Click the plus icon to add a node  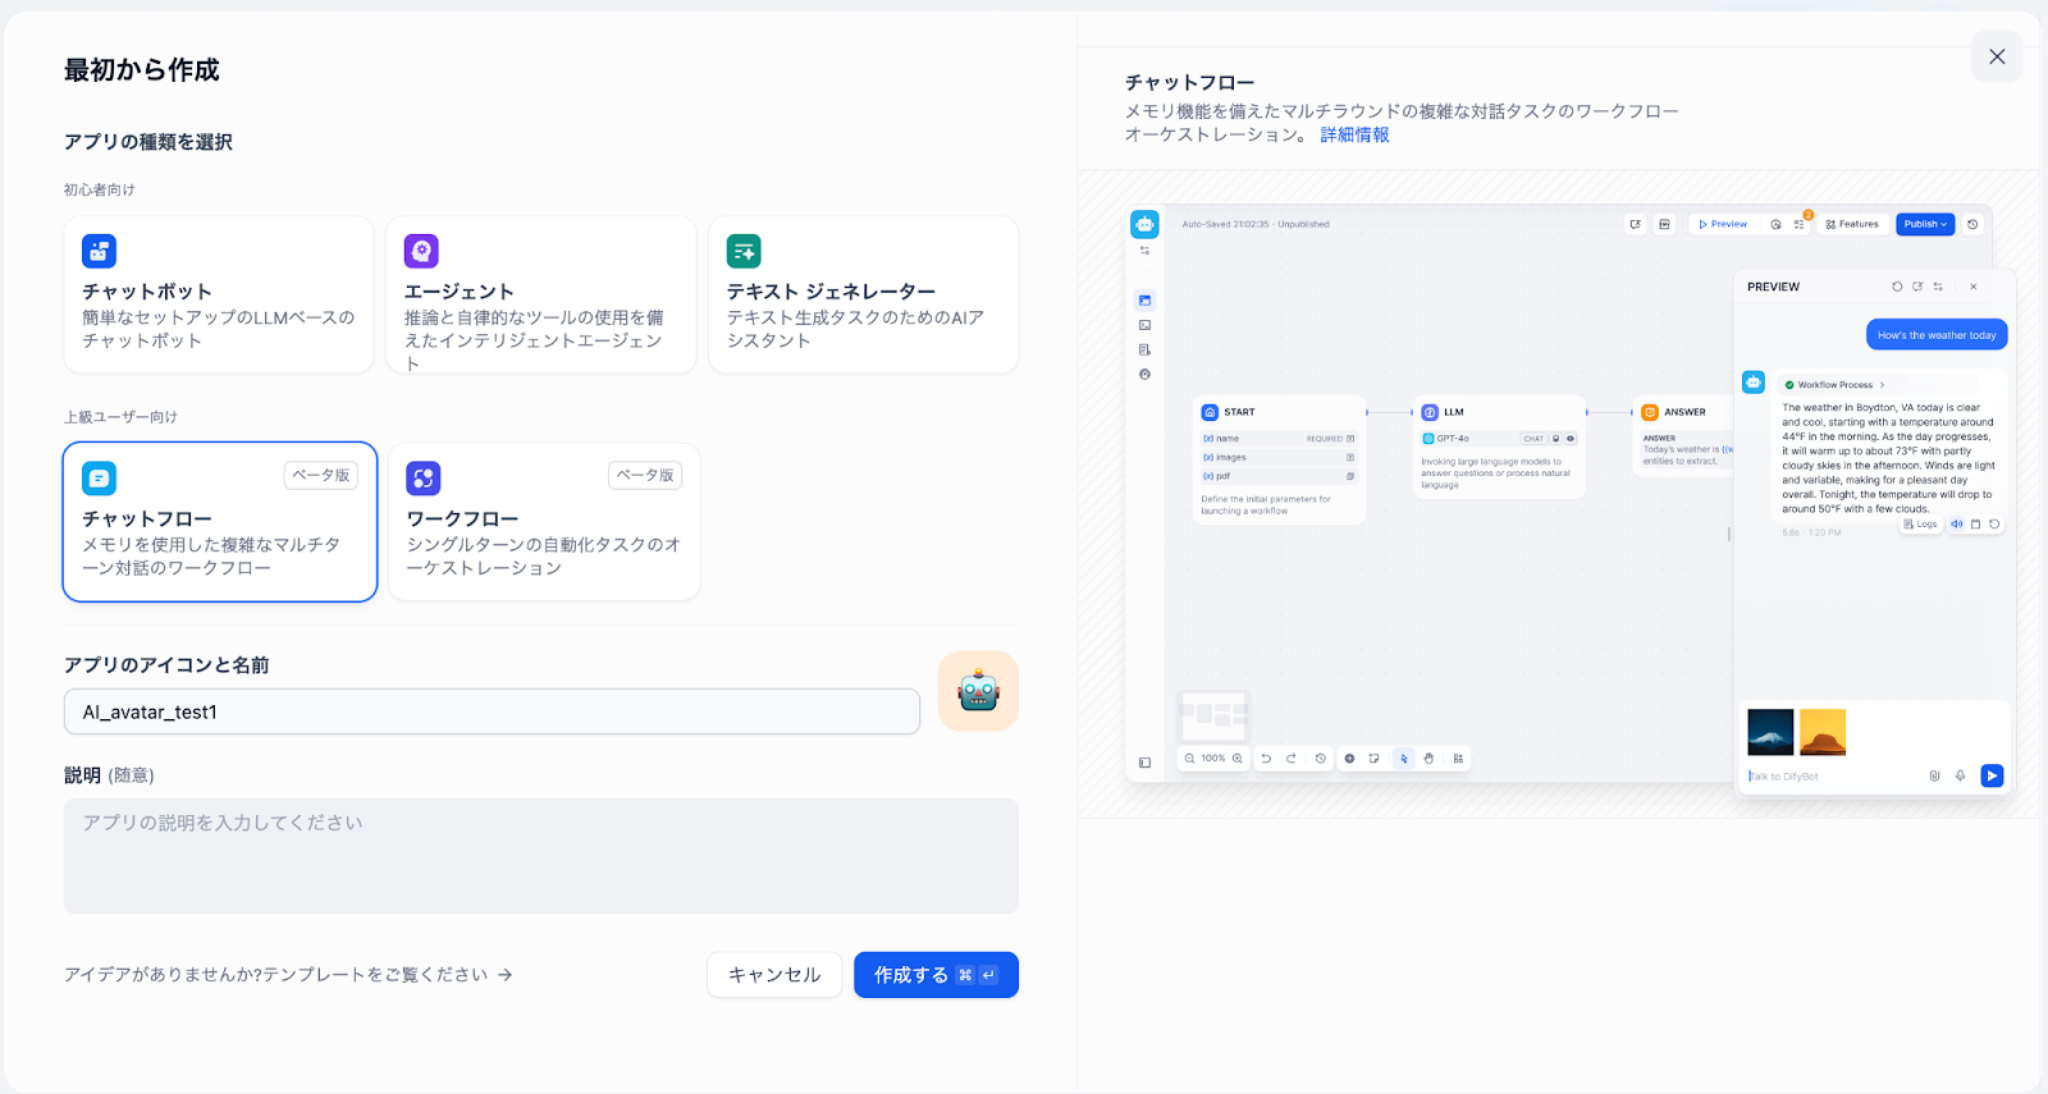click(1349, 758)
